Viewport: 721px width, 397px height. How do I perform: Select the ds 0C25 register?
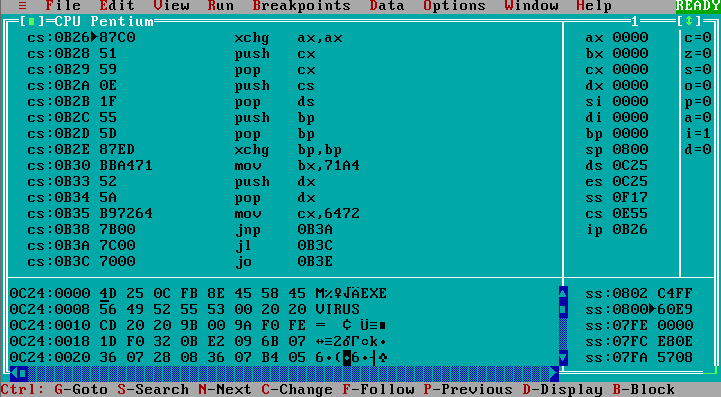[617, 165]
